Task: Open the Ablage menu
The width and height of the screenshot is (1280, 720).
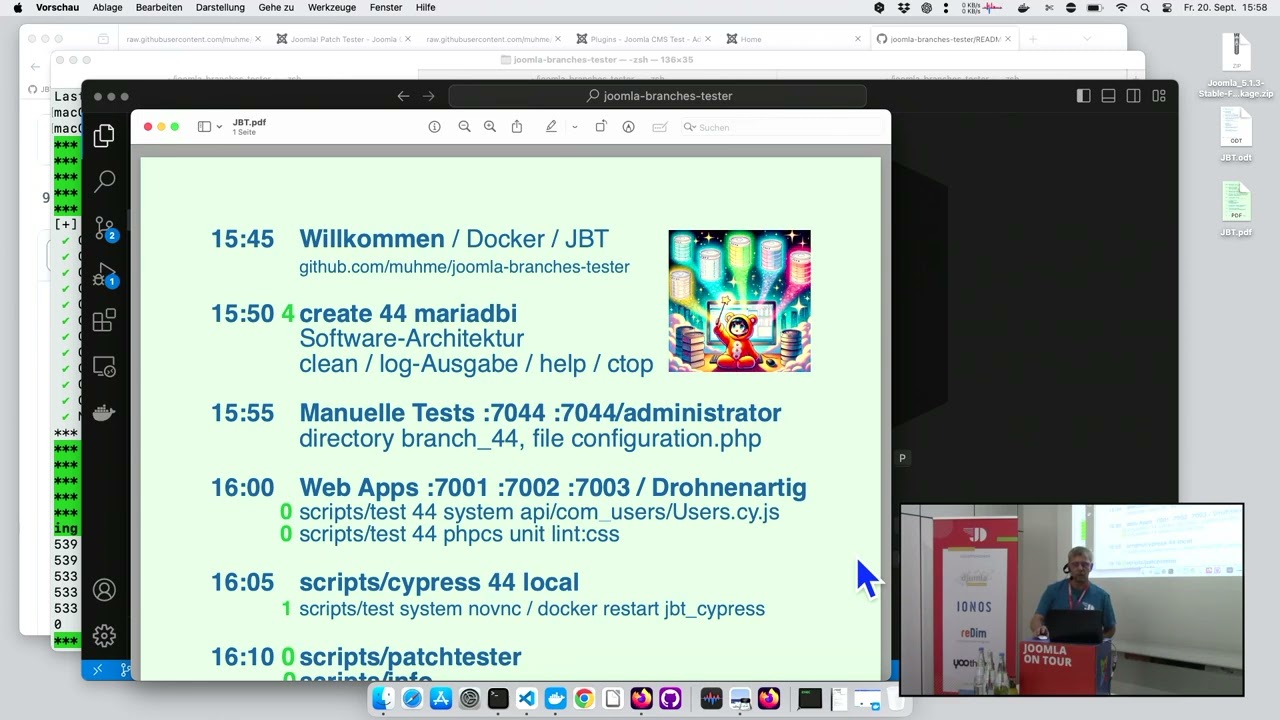Action: pos(107,7)
